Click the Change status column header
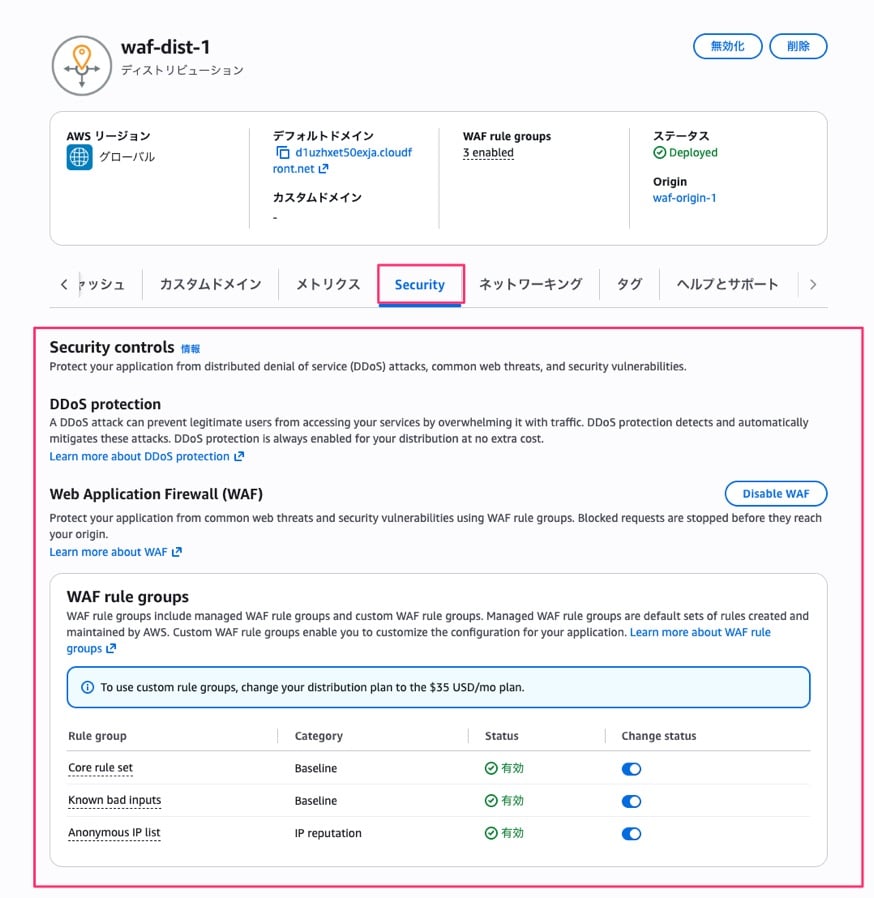 [659, 736]
